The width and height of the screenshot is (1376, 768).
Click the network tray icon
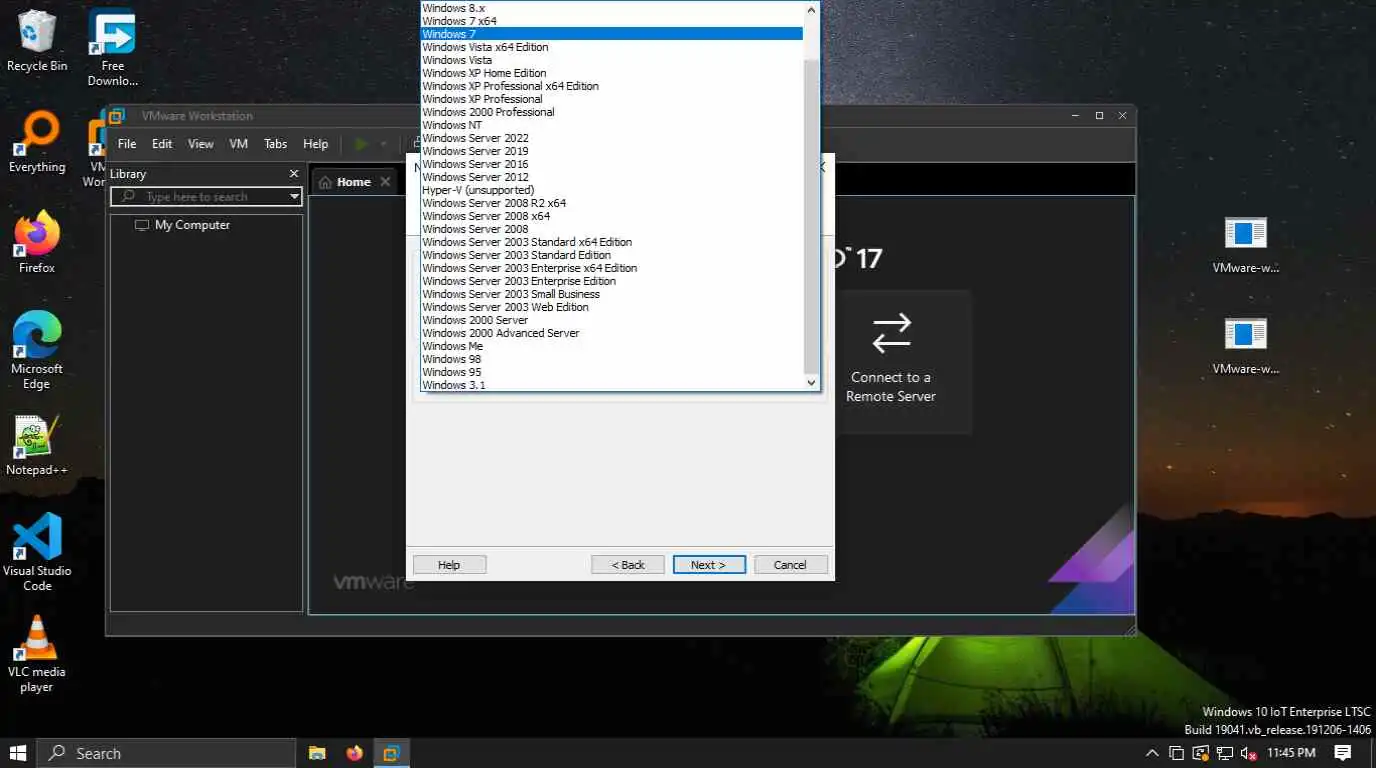(x=1223, y=753)
